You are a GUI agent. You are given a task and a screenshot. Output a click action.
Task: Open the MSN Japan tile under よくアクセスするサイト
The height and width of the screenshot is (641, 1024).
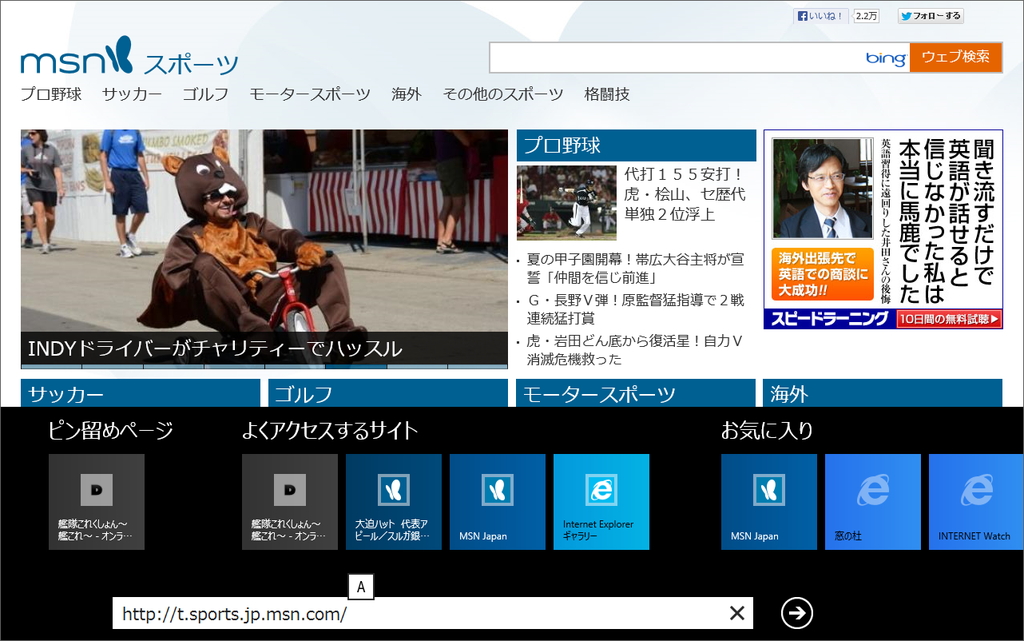click(497, 501)
